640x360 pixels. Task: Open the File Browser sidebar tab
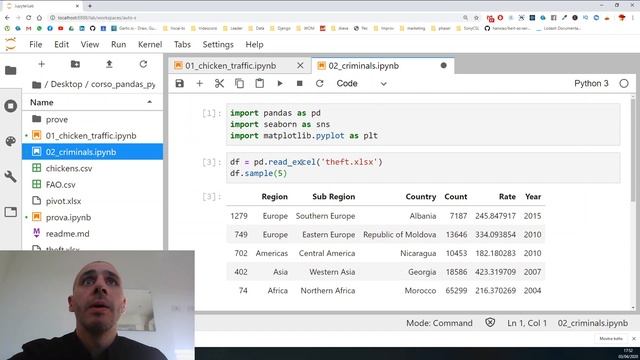pos(11,70)
